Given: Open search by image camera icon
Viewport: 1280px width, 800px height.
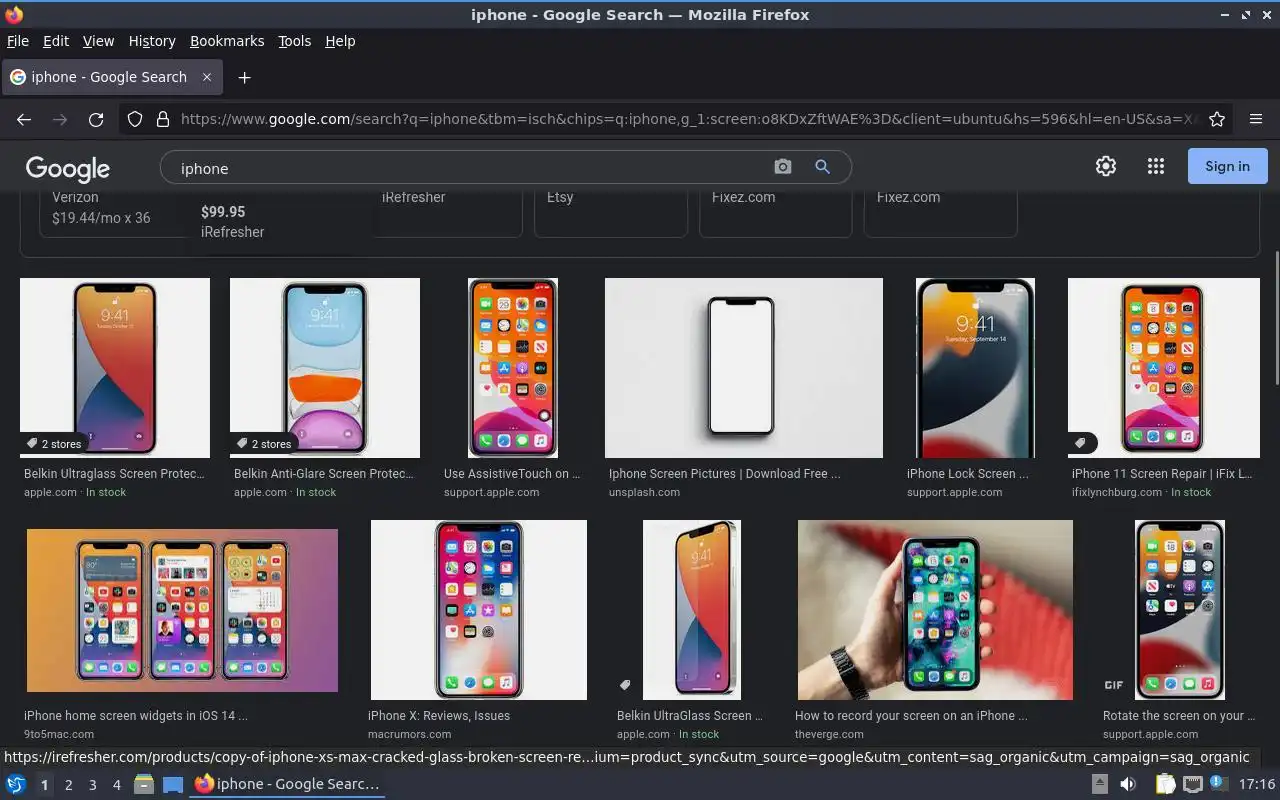Looking at the screenshot, I should point(783,167).
